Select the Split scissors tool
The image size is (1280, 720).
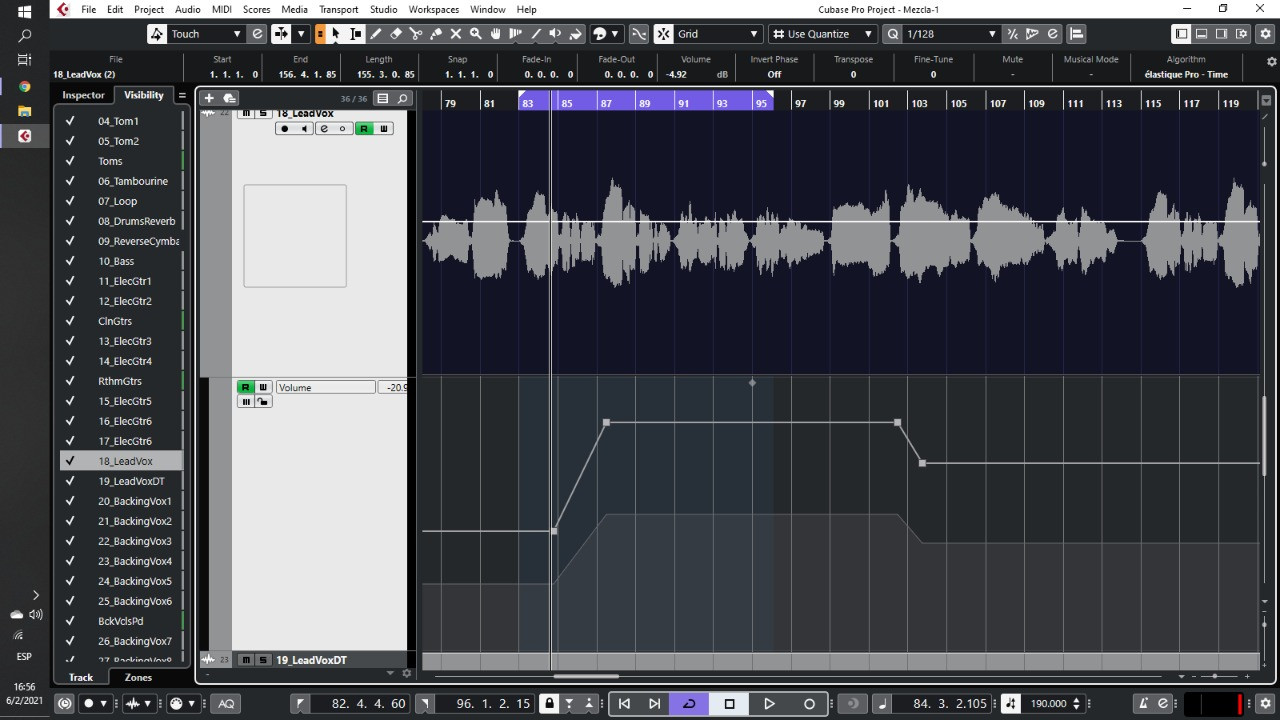pos(416,34)
